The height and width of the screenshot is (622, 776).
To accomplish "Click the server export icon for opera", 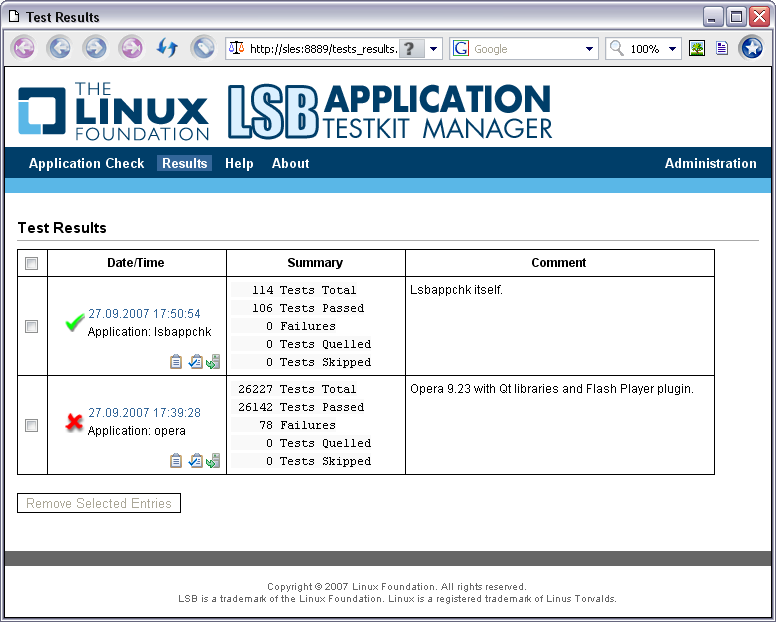I will point(213,461).
